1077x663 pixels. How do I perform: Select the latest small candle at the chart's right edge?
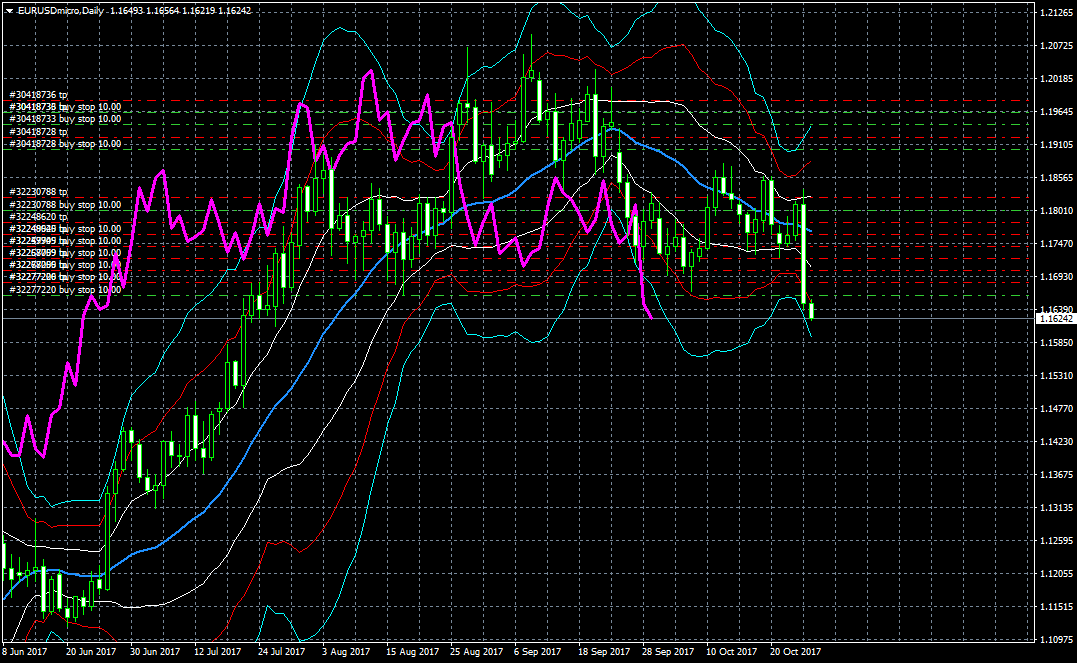pyautogui.click(x=812, y=310)
